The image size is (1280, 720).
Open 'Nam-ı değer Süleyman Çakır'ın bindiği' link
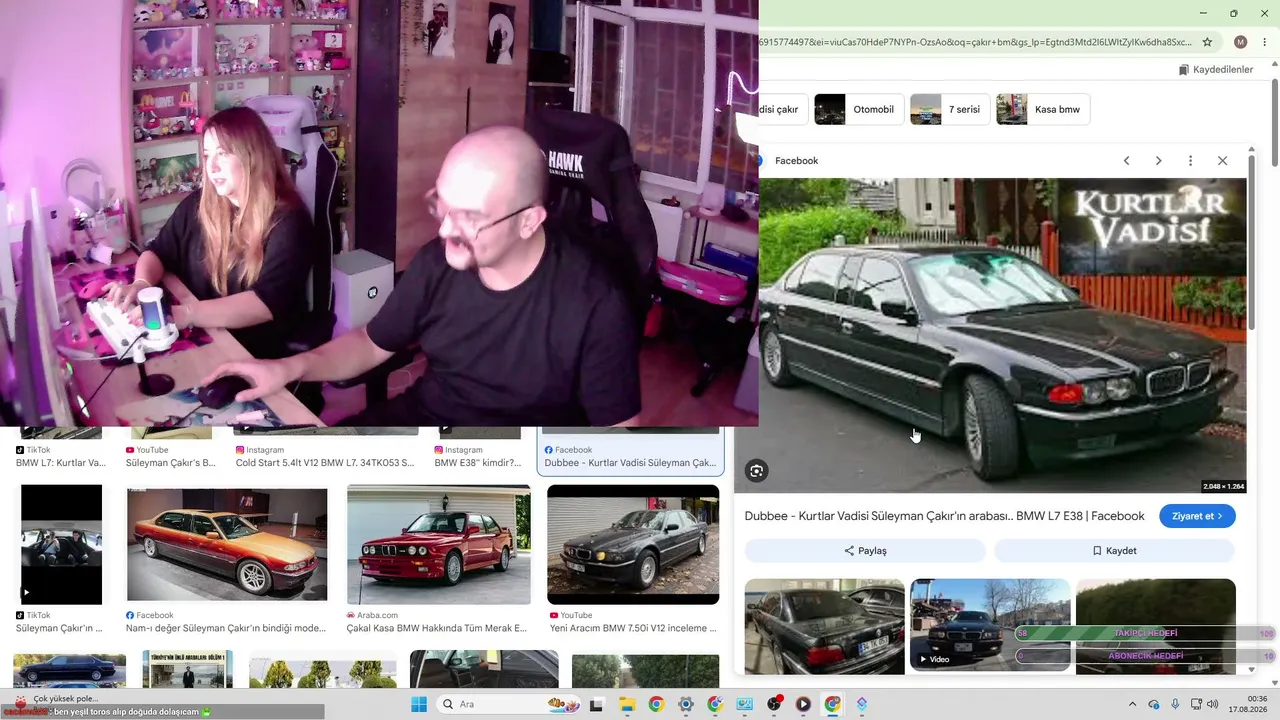pyautogui.click(x=226, y=628)
